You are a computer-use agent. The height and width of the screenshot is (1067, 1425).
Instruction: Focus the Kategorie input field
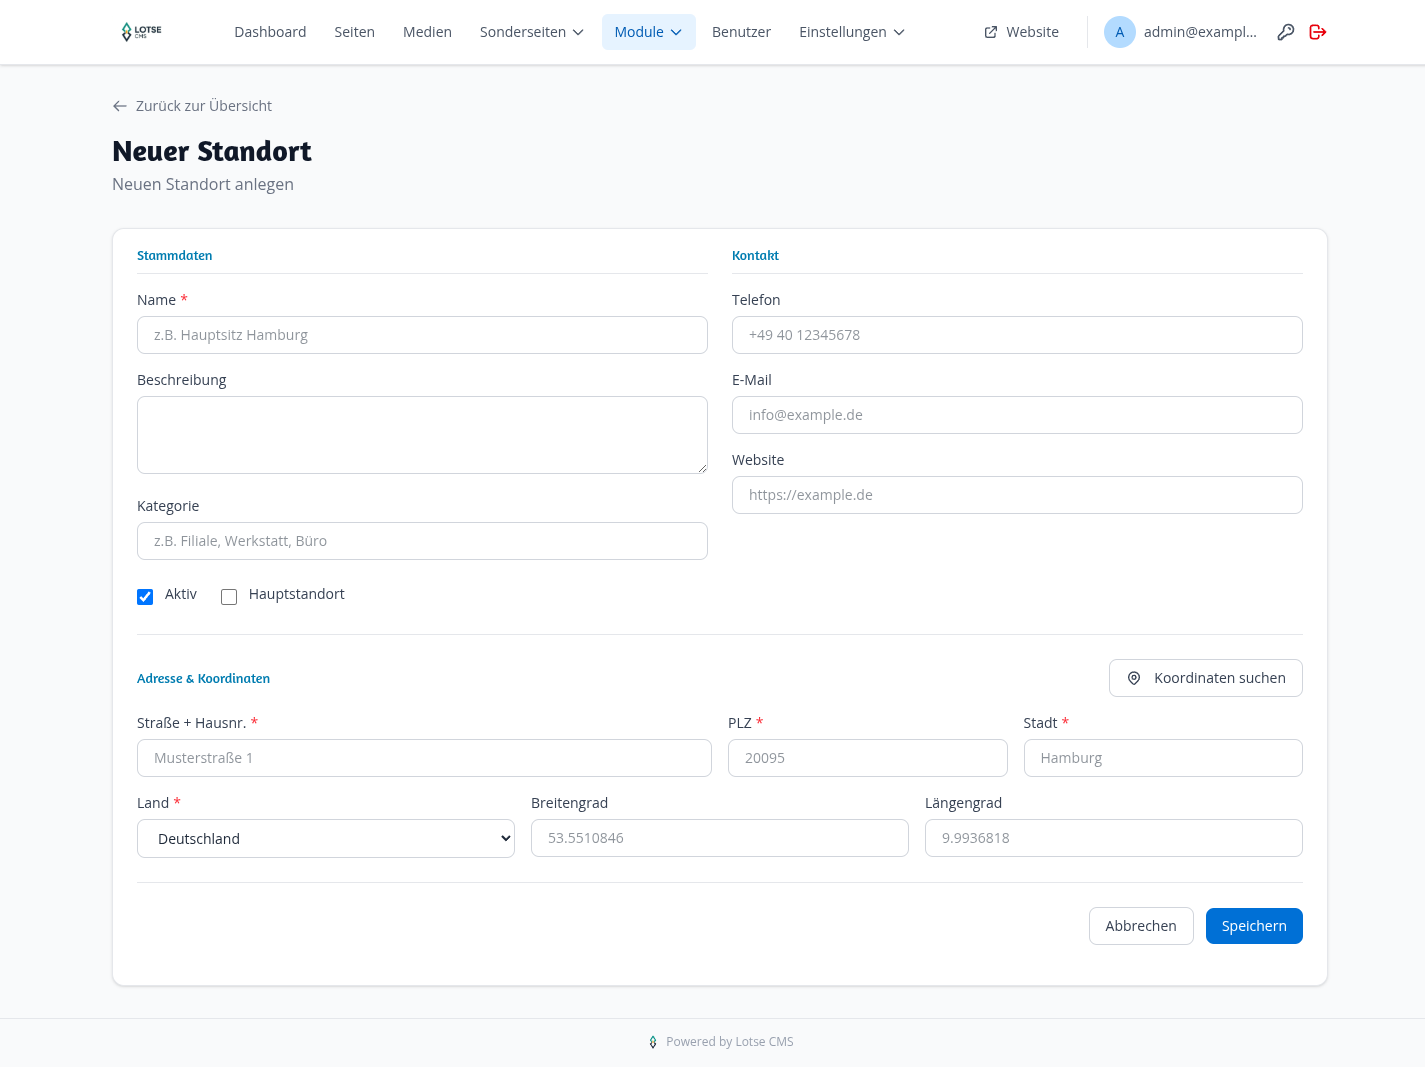(422, 541)
